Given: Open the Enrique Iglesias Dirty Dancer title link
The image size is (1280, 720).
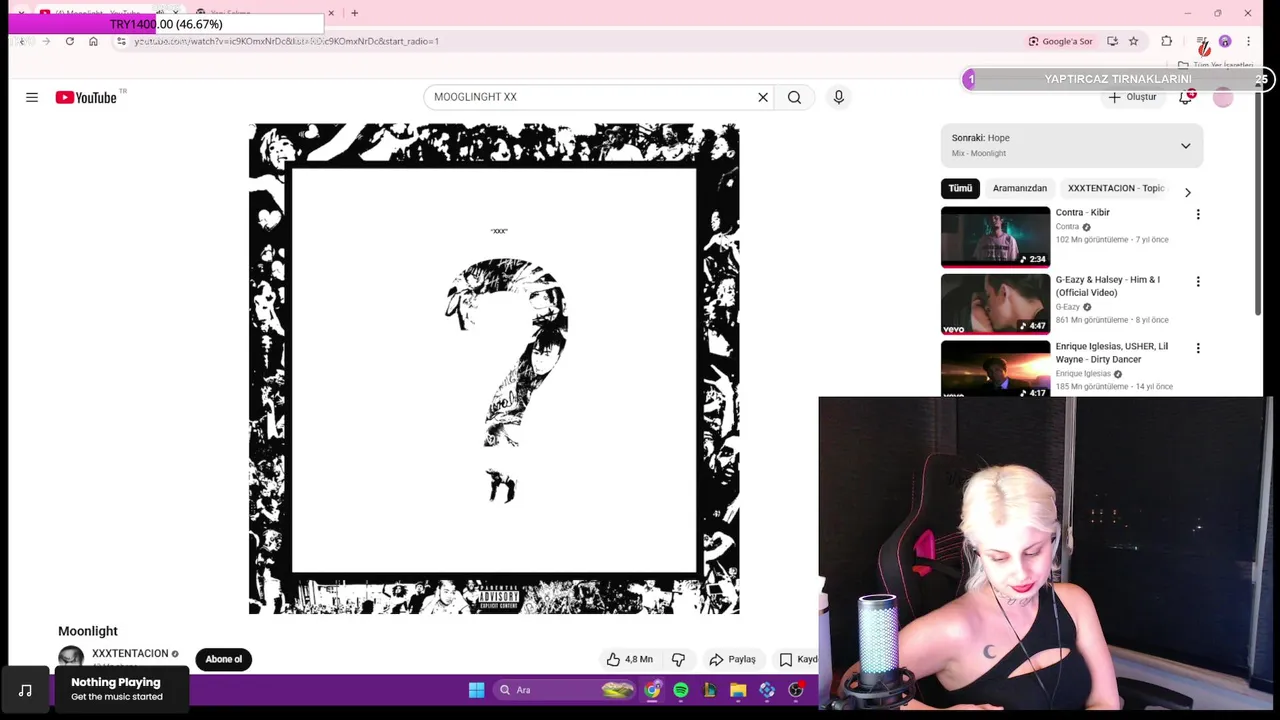Looking at the screenshot, I should tap(1111, 352).
